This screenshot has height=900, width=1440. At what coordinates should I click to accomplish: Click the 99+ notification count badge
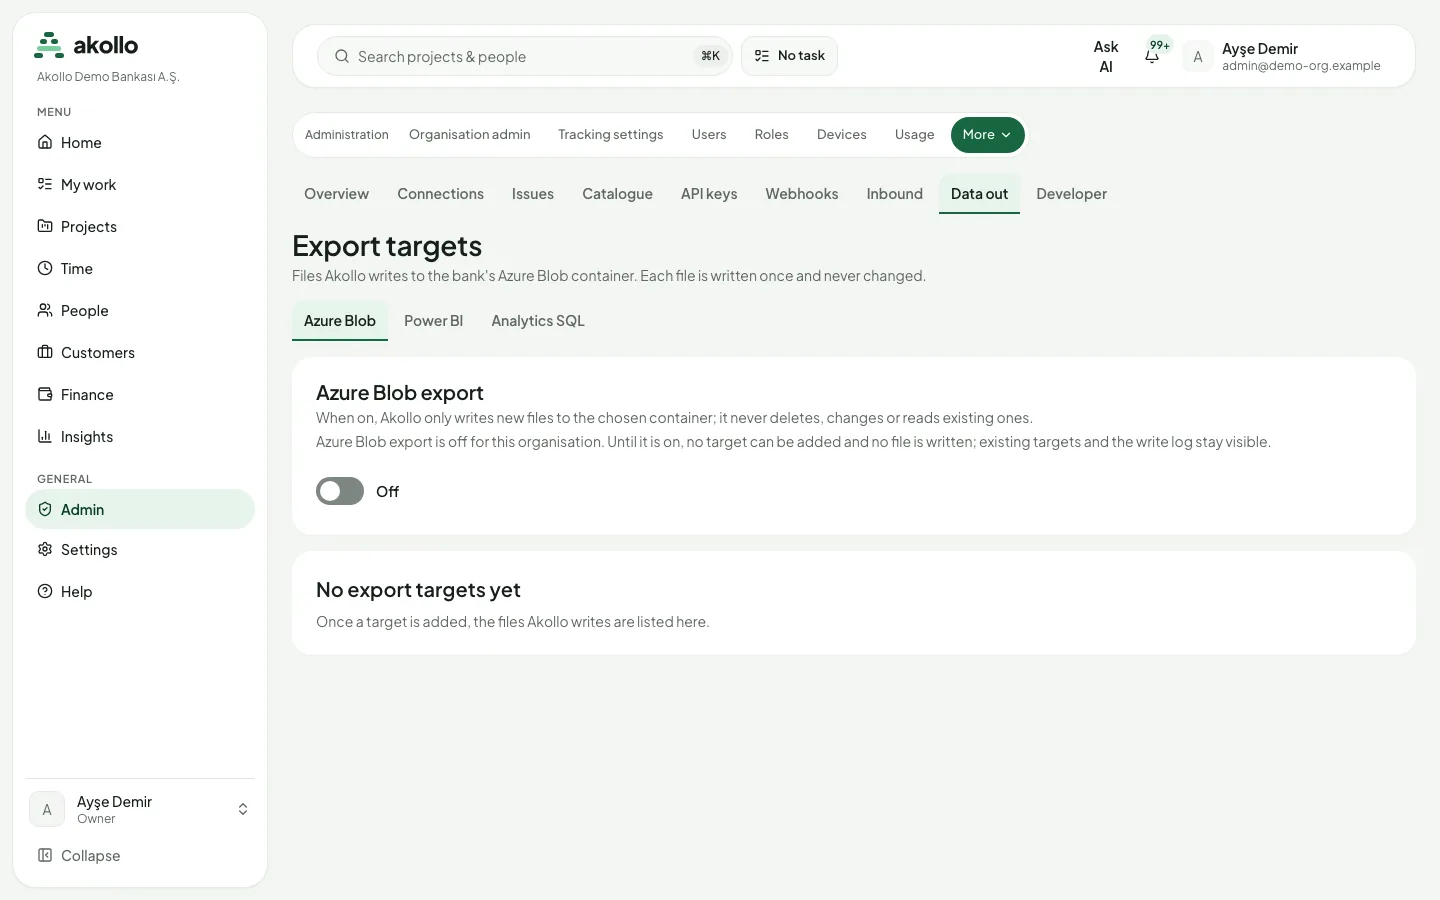click(x=1160, y=45)
